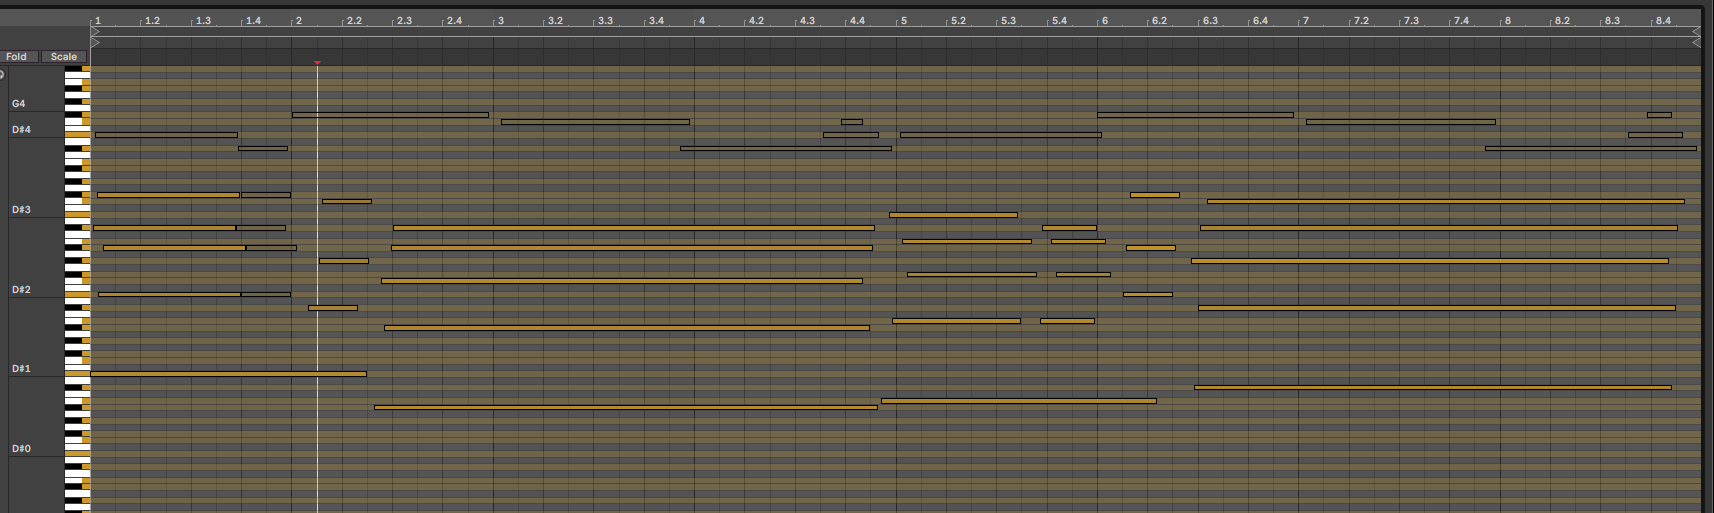Click the D#1 piano key label
The image size is (1714, 513).
(21, 369)
